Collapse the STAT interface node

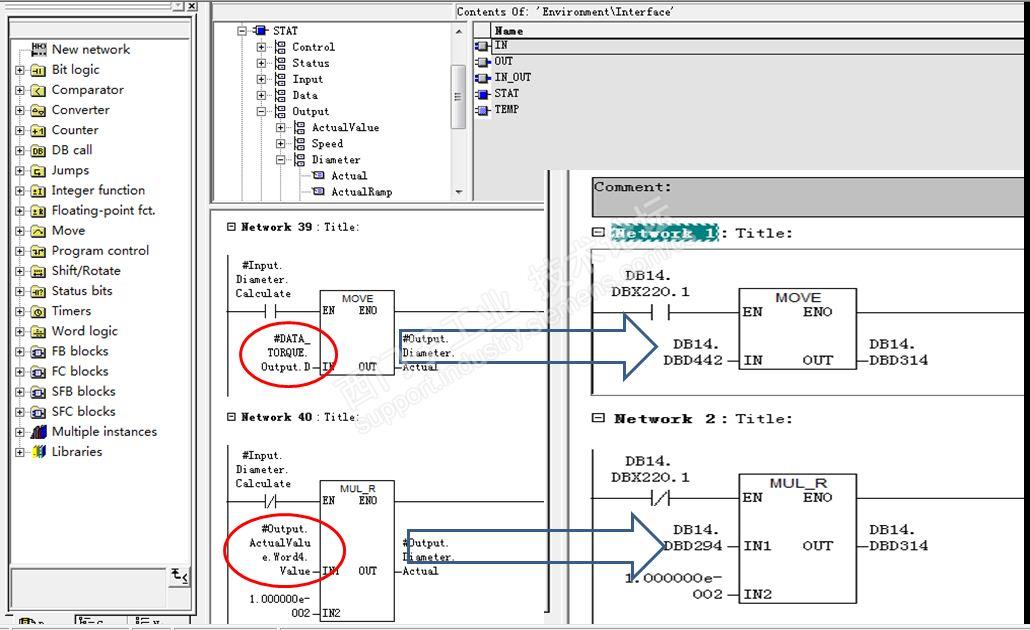[x=242, y=31]
